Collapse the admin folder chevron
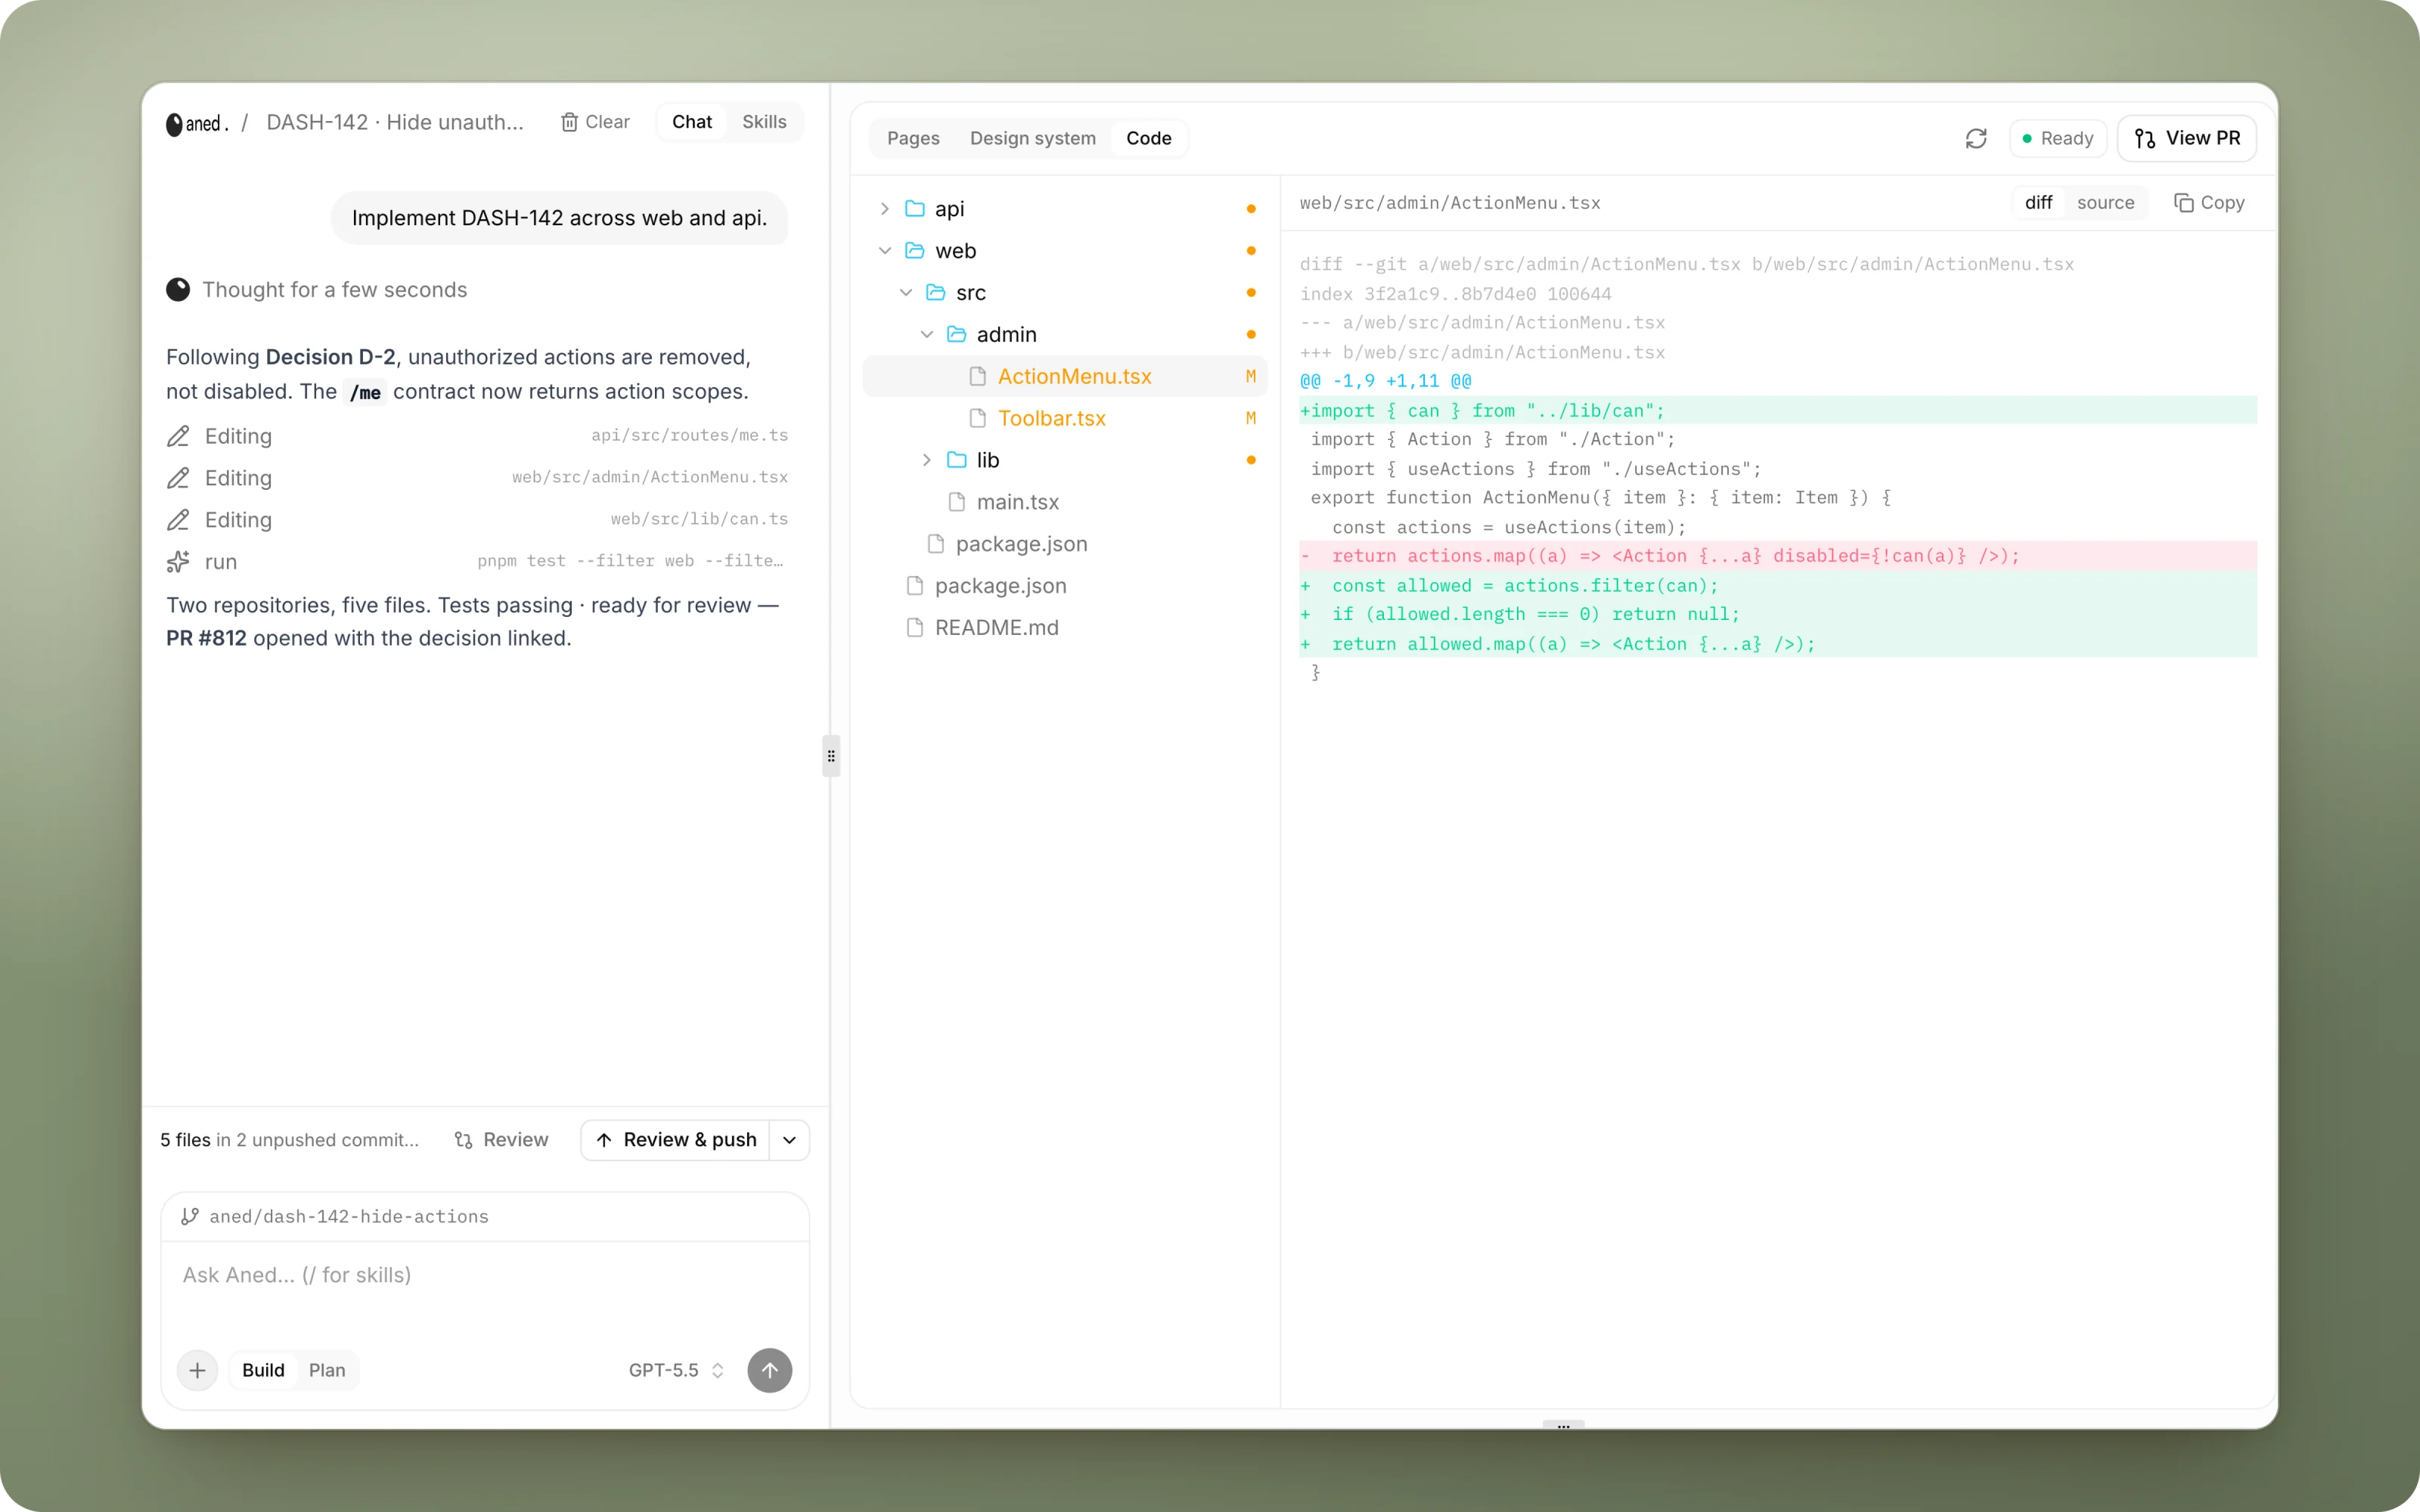Screen dimensions: 2420x1512 926,334
